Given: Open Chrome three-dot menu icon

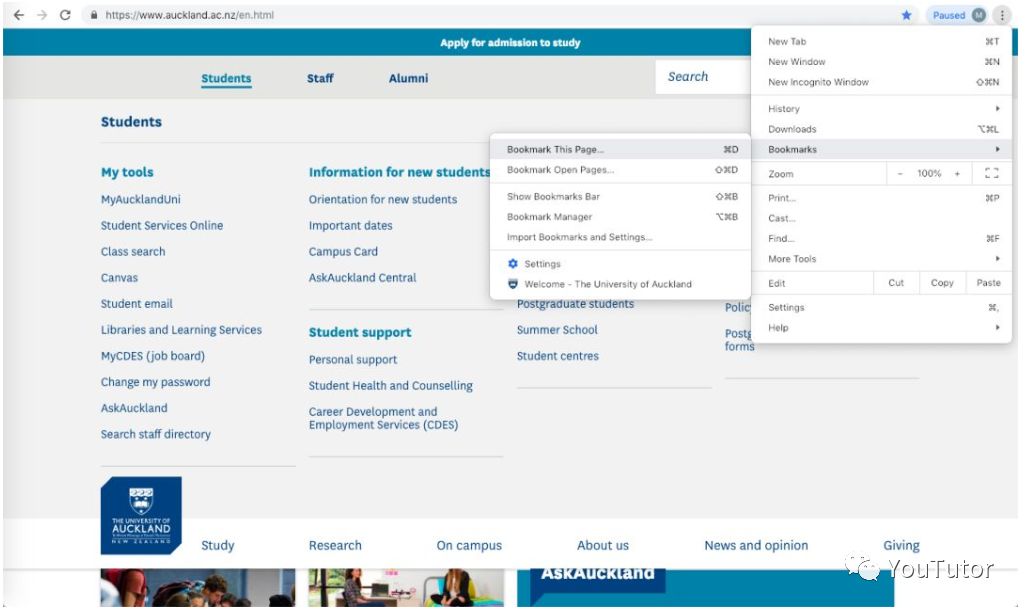Looking at the screenshot, I should 1002,14.
